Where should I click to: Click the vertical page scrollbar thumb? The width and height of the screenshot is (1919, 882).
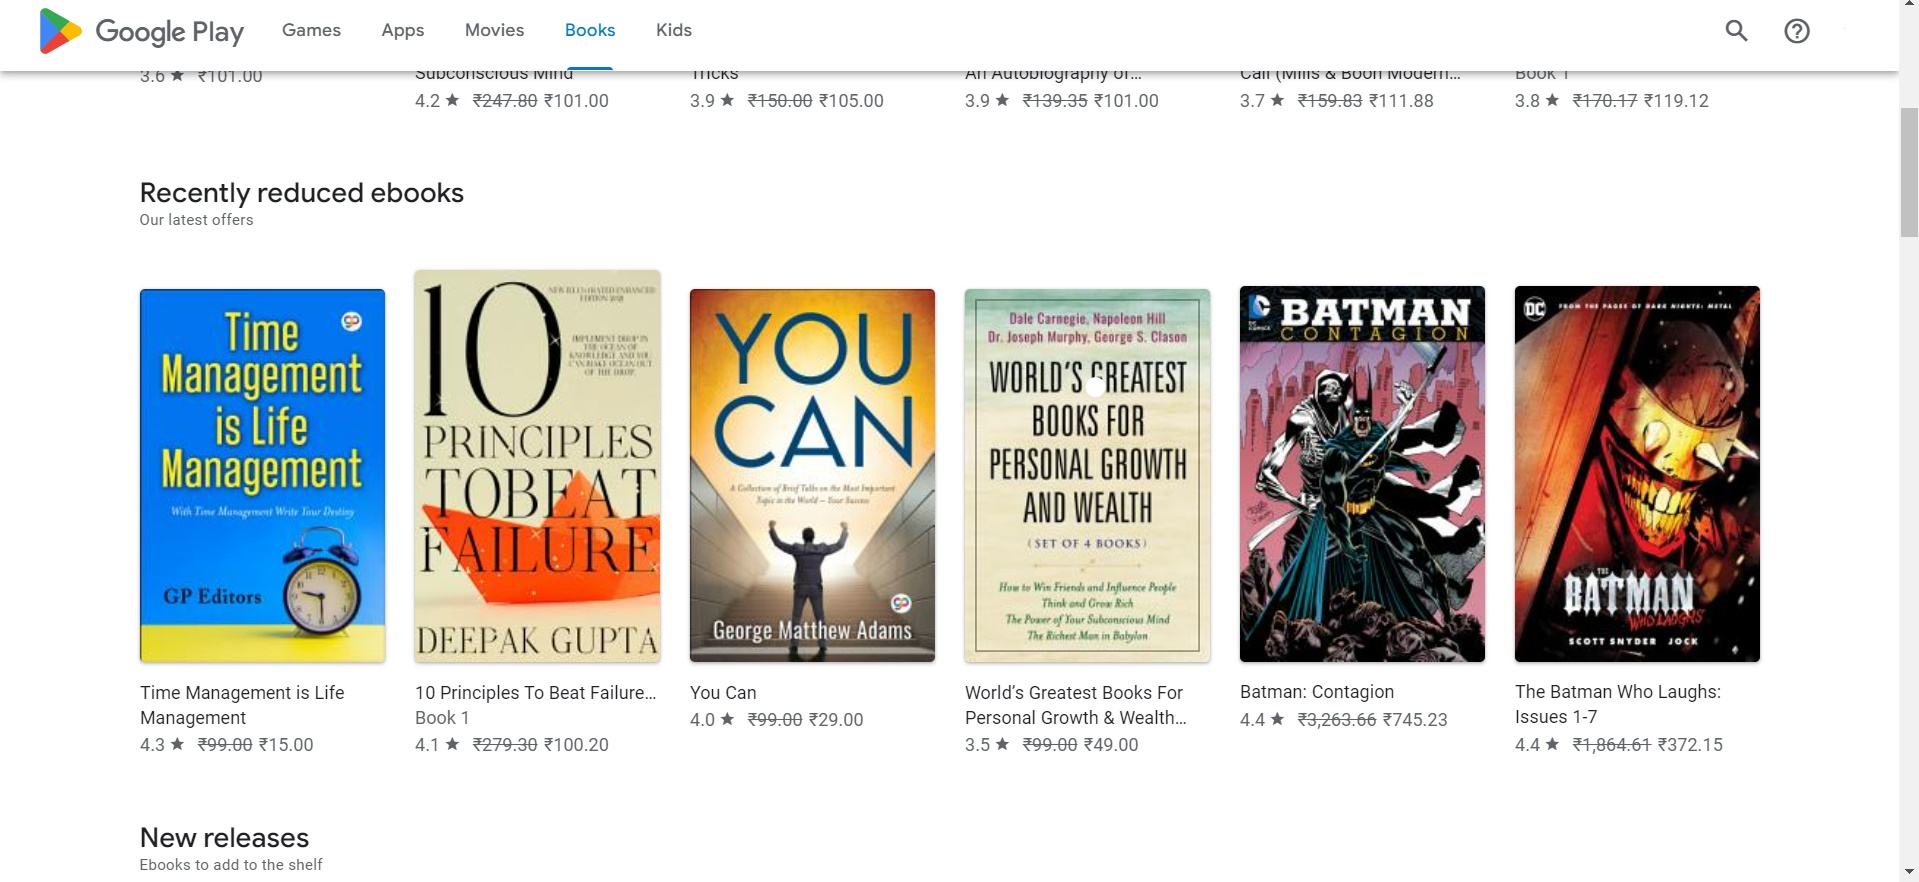(x=1909, y=172)
